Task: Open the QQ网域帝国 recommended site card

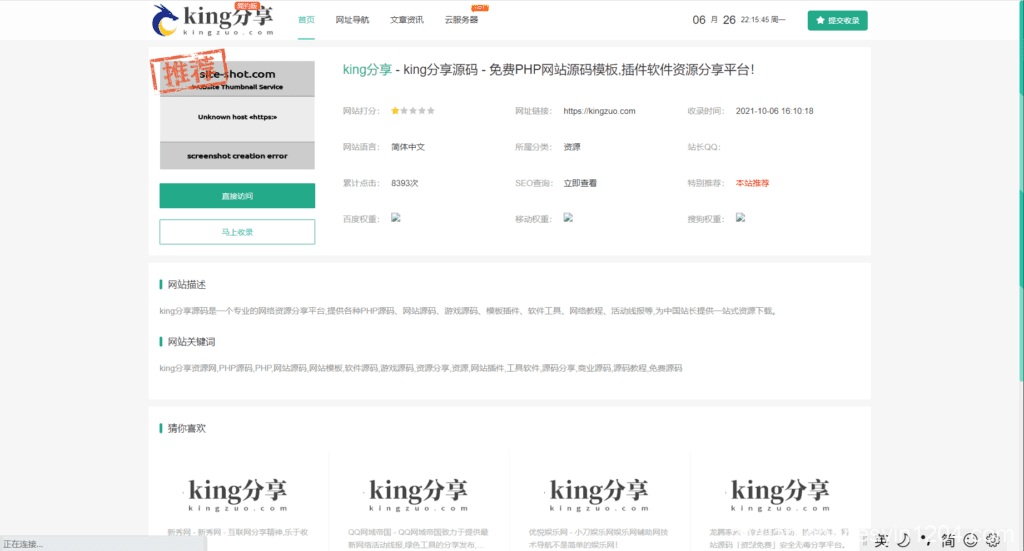Action: 419,503
